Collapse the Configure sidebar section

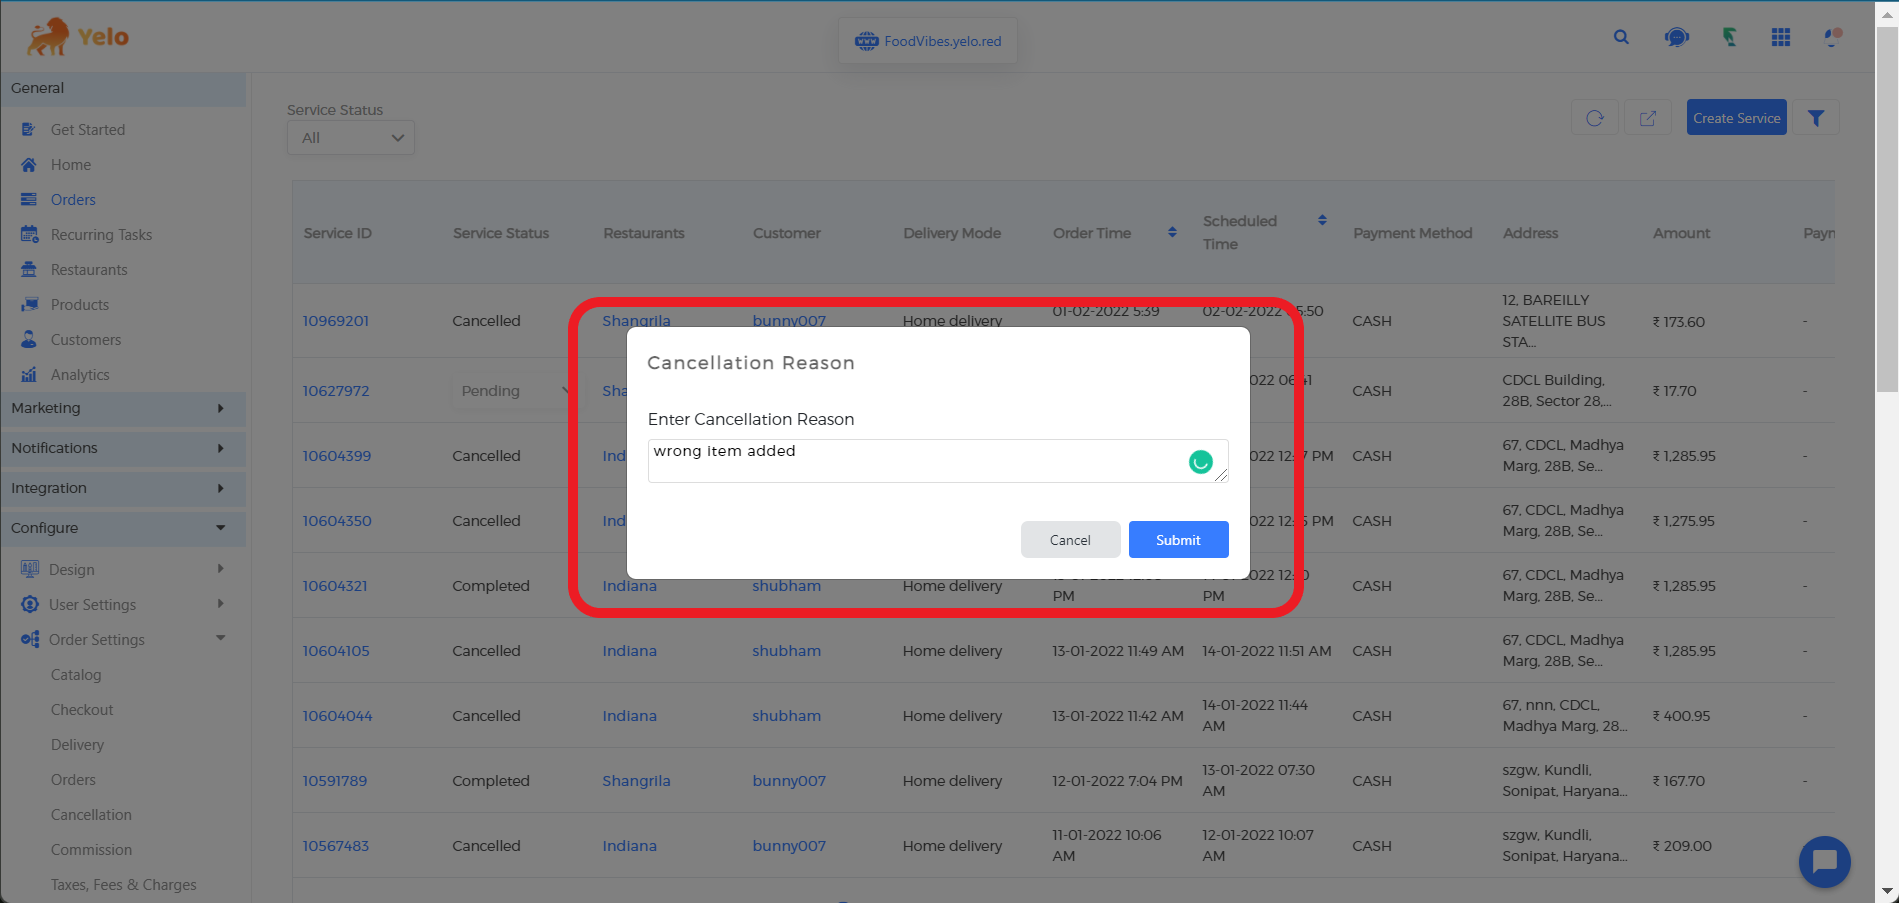click(123, 528)
